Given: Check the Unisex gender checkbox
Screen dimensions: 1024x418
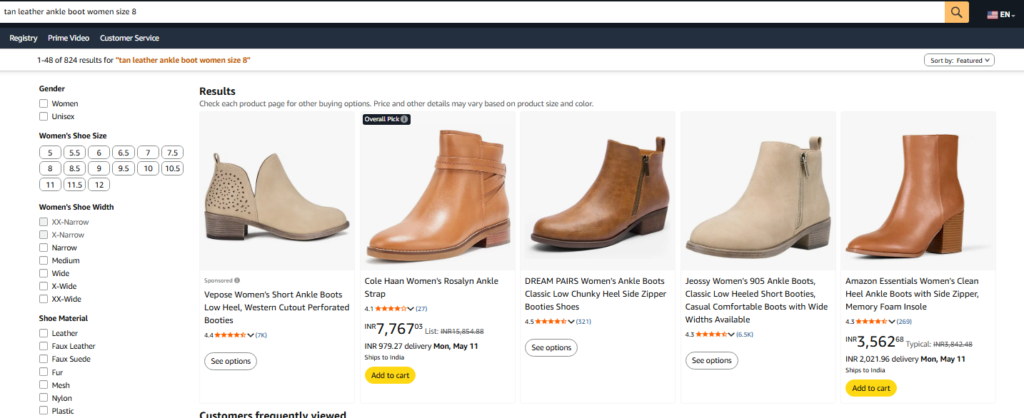Looking at the screenshot, I should point(44,116).
